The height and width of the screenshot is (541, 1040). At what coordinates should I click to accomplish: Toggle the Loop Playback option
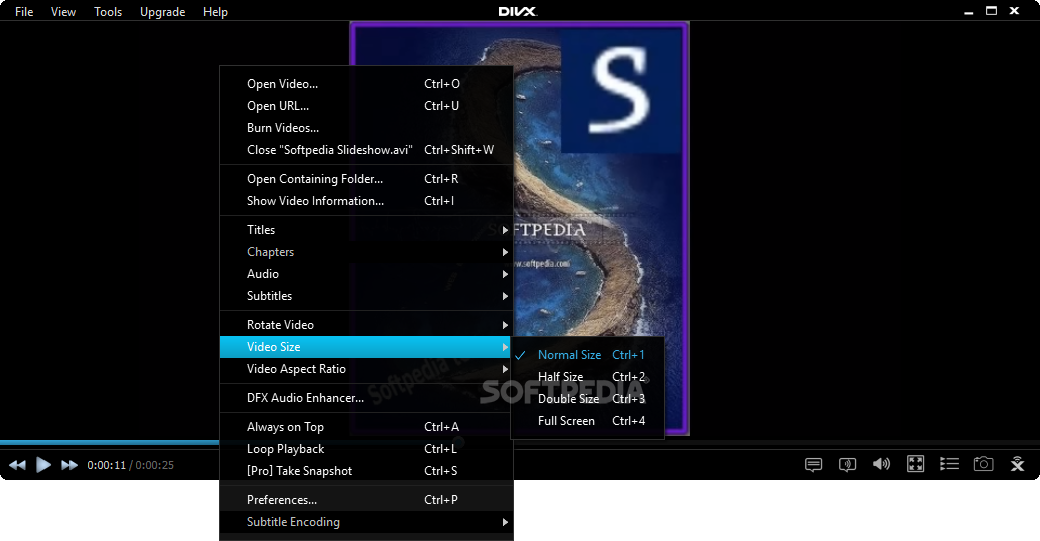[x=366, y=449]
